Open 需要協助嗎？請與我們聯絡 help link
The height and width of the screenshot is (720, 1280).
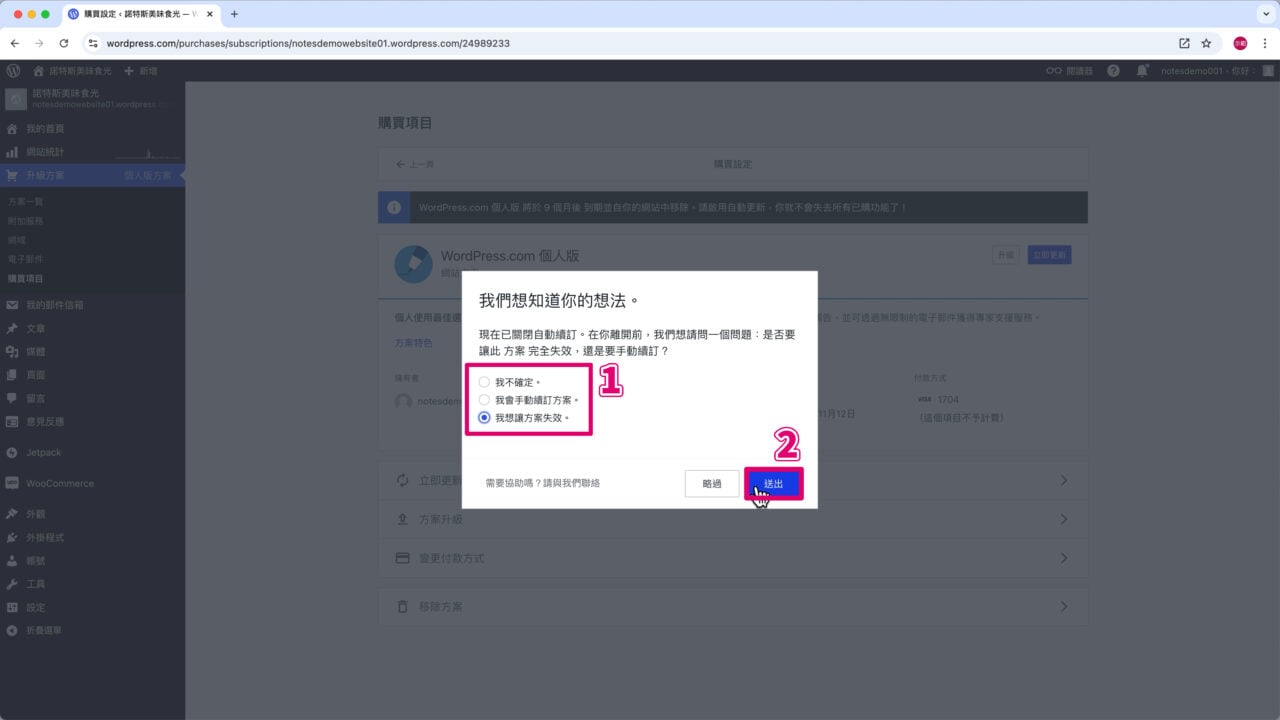coord(542,483)
